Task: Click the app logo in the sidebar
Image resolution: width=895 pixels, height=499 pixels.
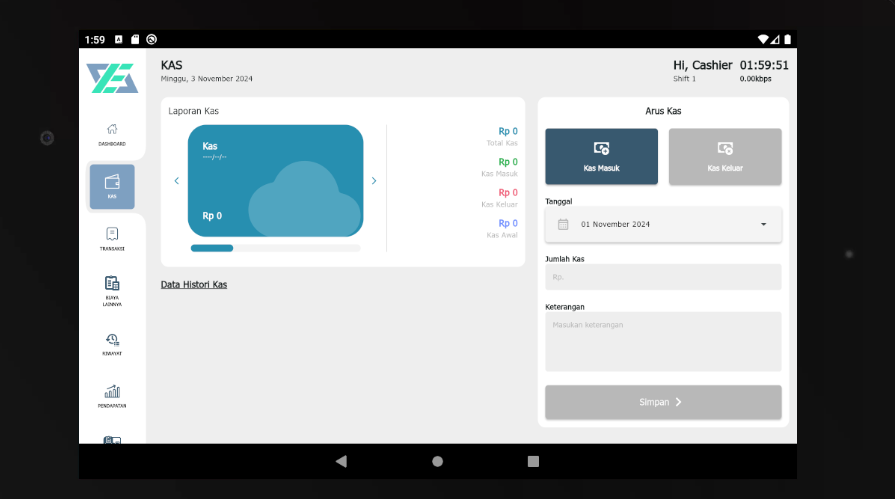Action: [112, 79]
